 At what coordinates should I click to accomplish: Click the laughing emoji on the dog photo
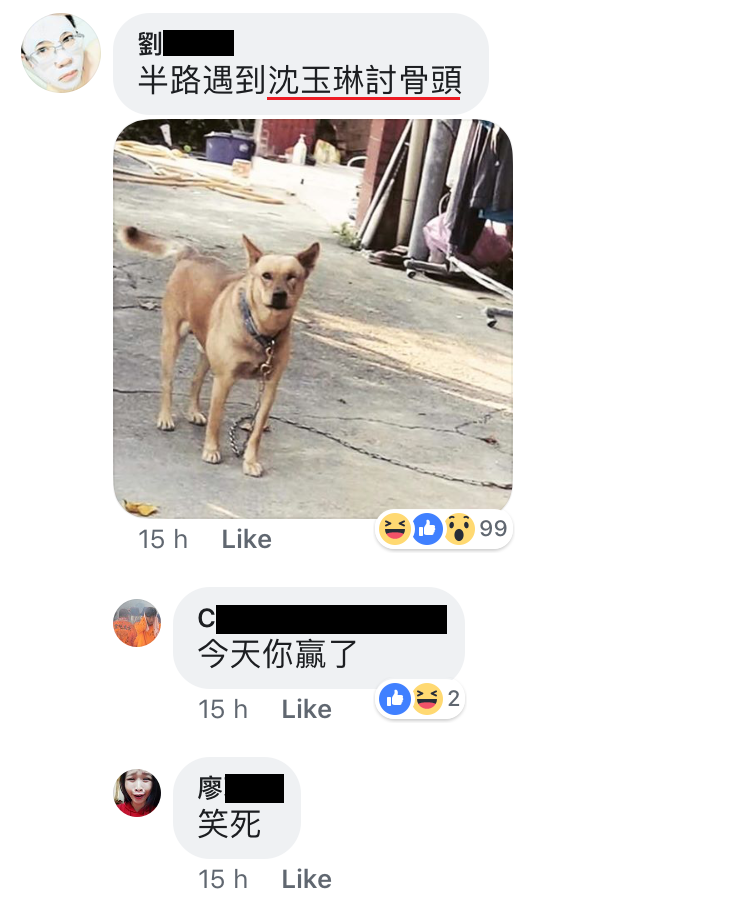tap(395, 529)
